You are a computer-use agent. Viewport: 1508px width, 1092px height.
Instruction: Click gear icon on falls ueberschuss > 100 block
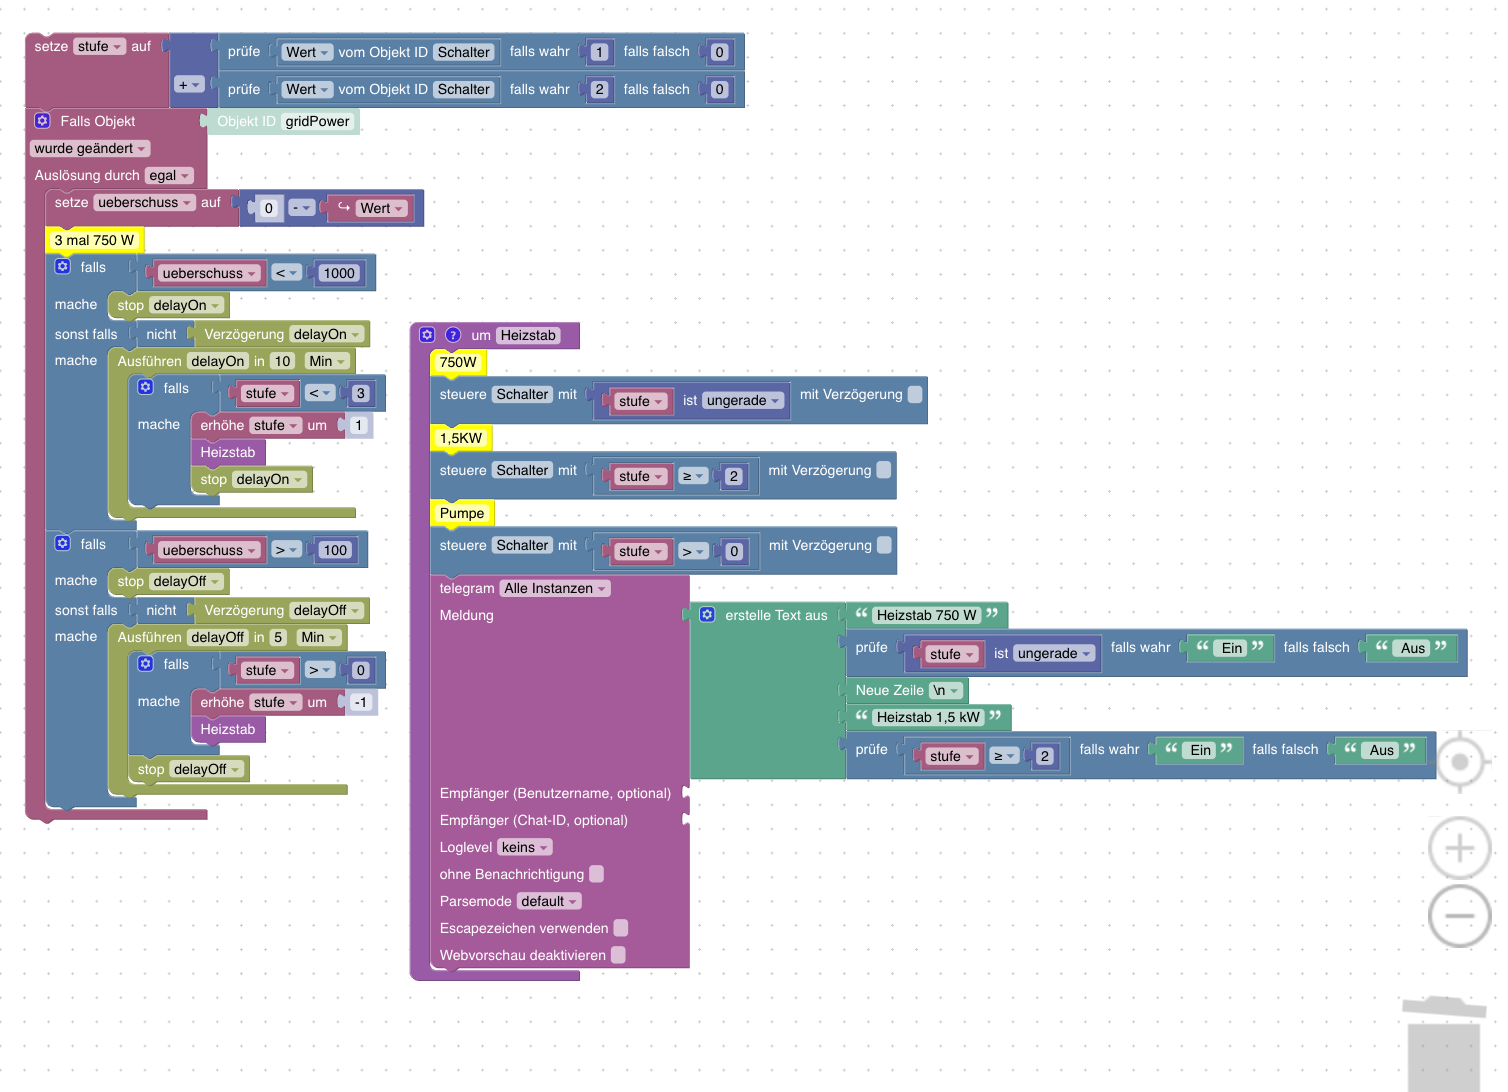63,543
